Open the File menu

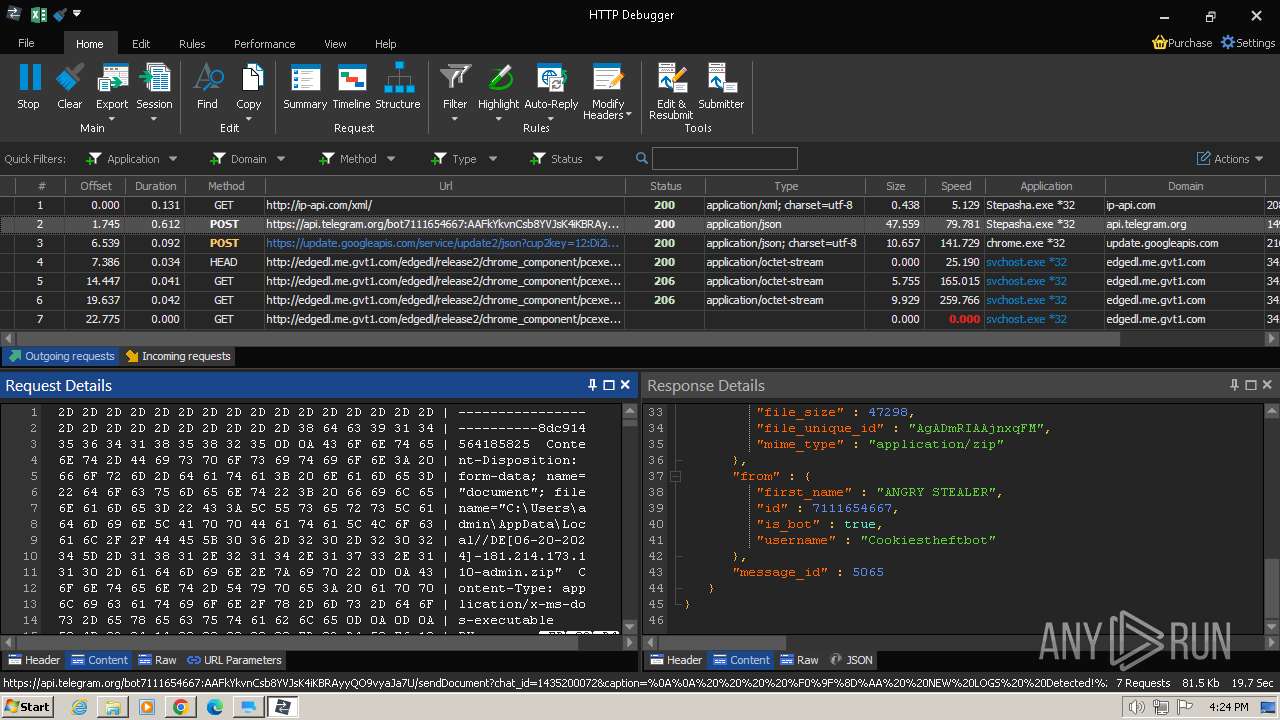point(26,44)
